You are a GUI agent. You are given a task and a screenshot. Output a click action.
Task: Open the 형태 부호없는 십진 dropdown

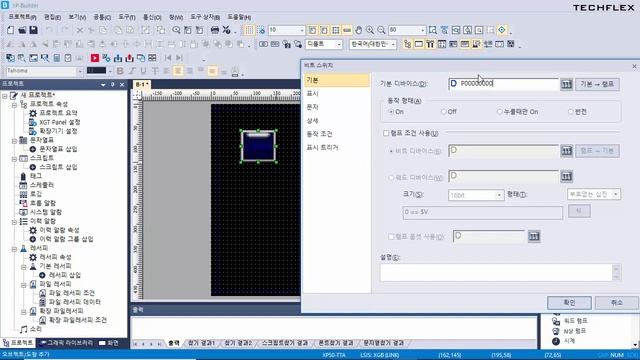point(616,194)
